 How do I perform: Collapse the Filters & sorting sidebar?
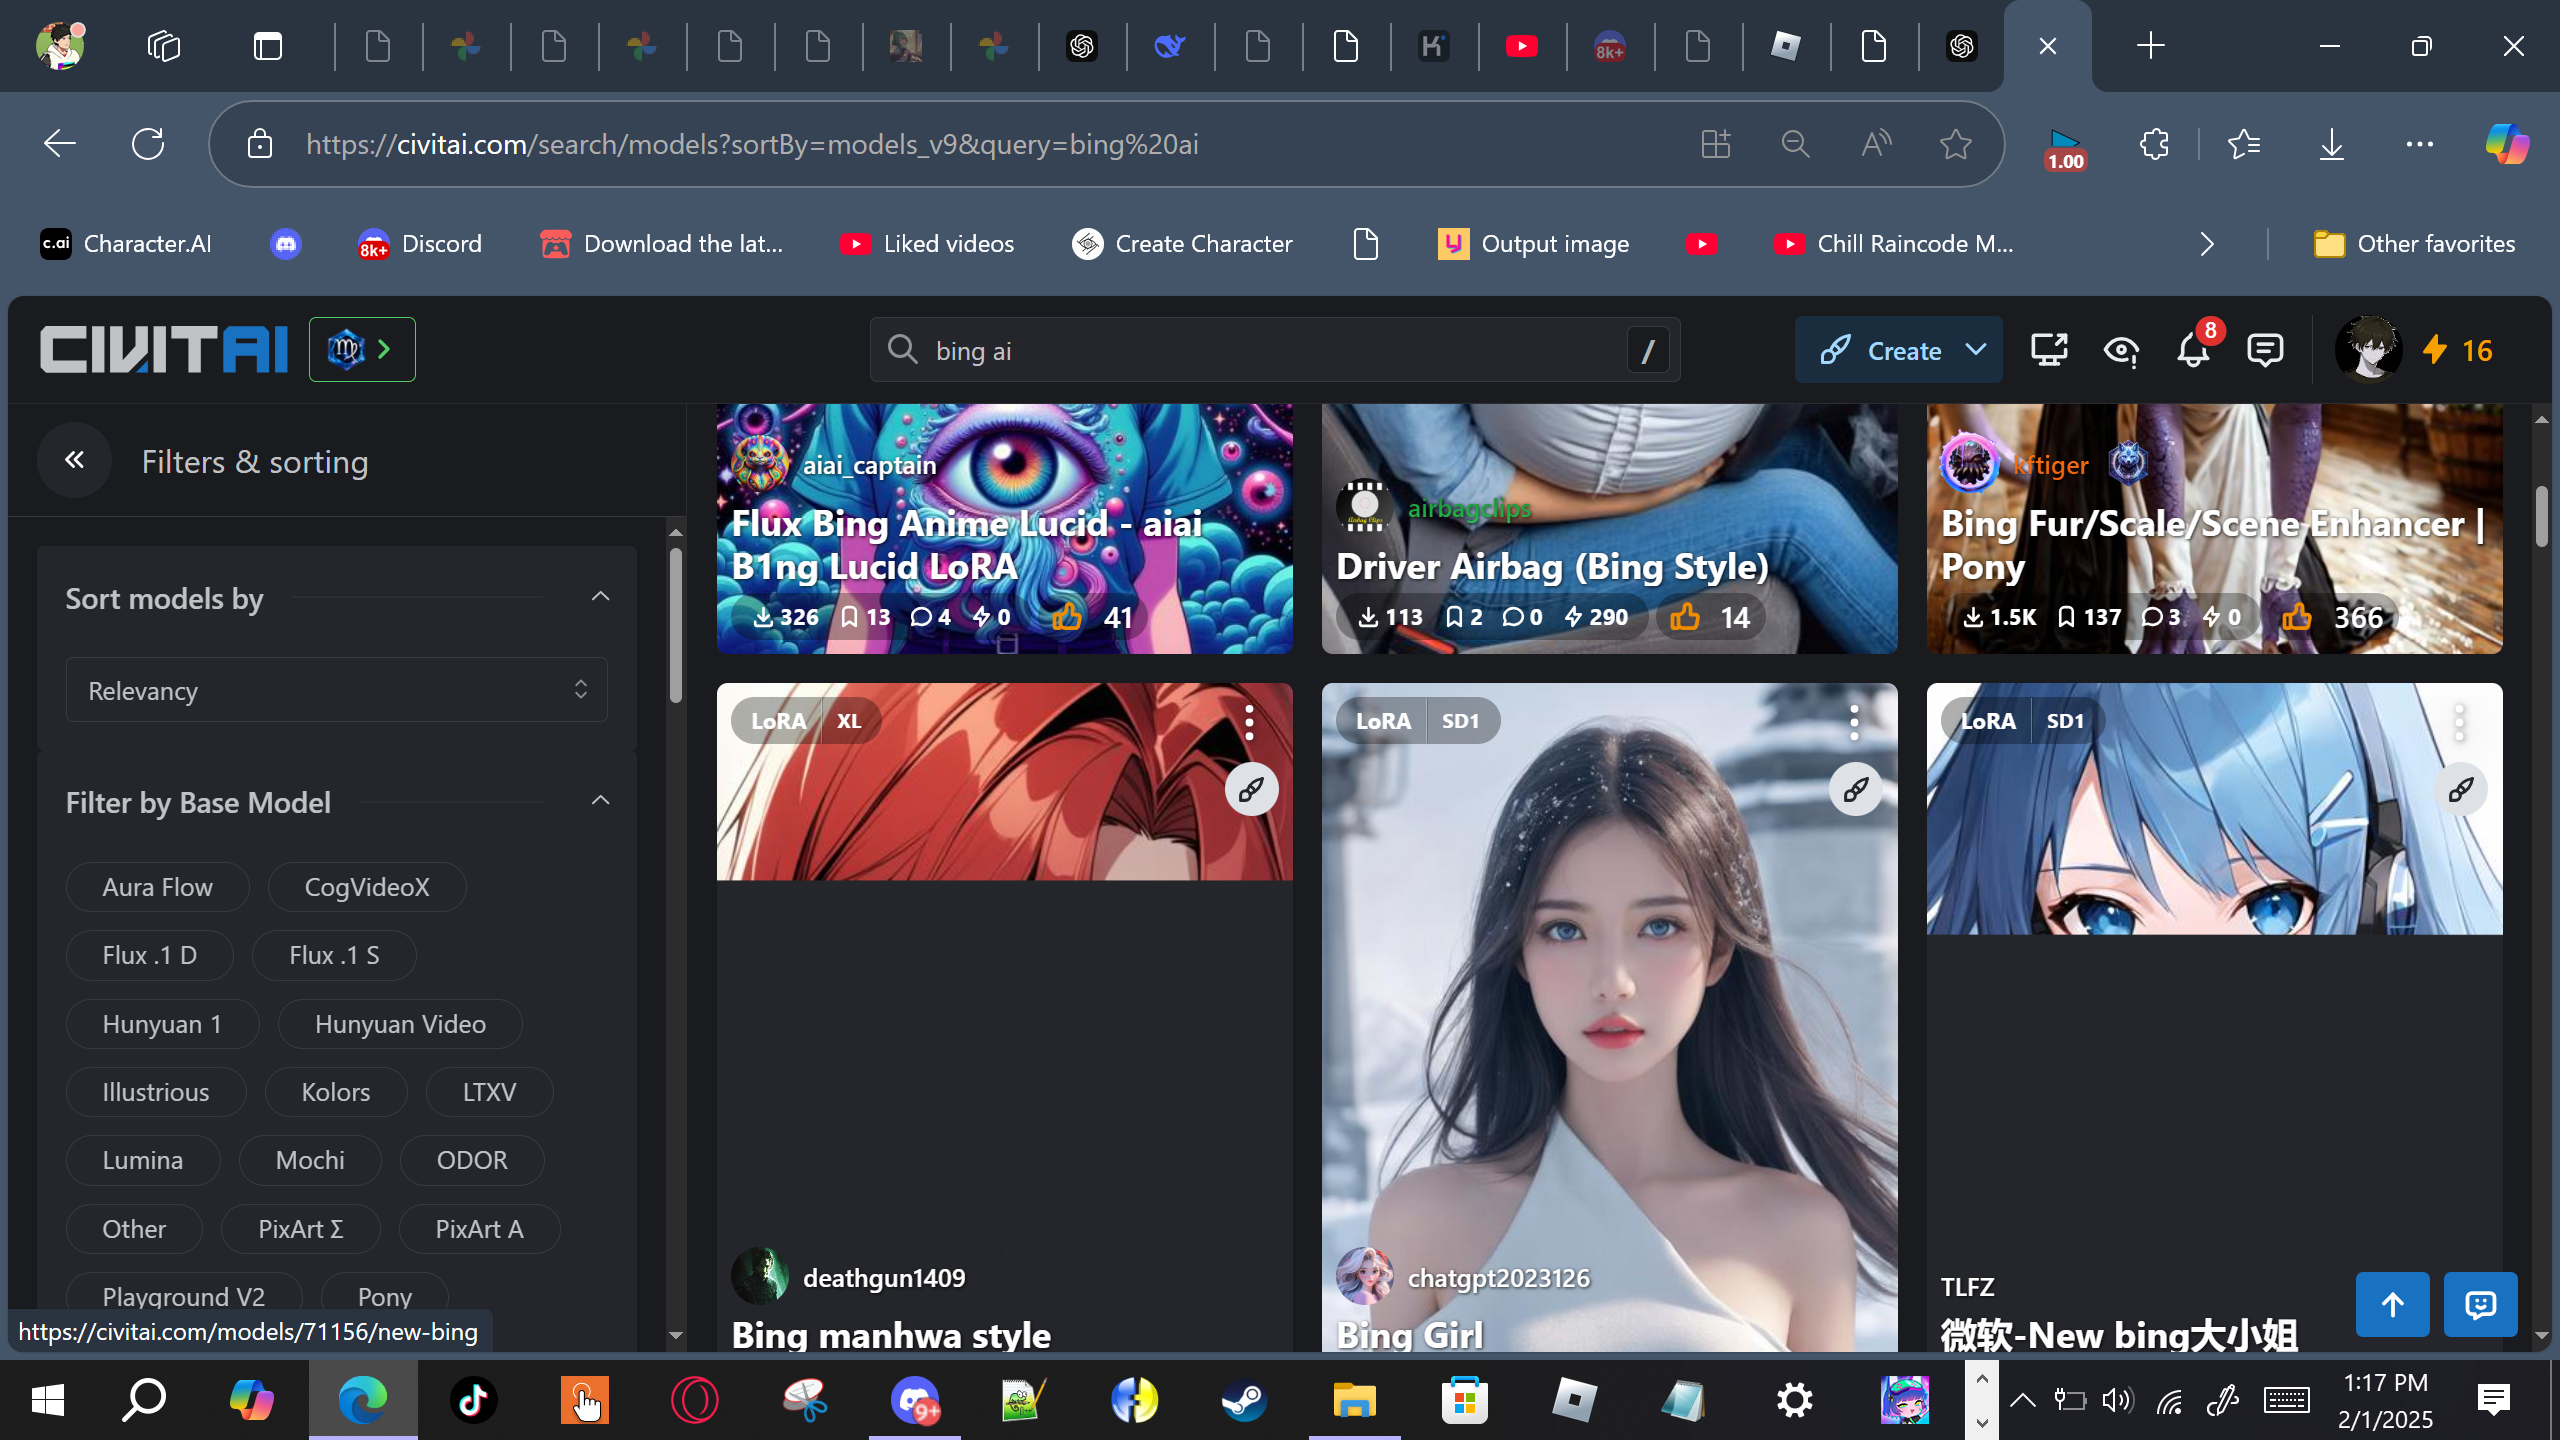pos(74,460)
